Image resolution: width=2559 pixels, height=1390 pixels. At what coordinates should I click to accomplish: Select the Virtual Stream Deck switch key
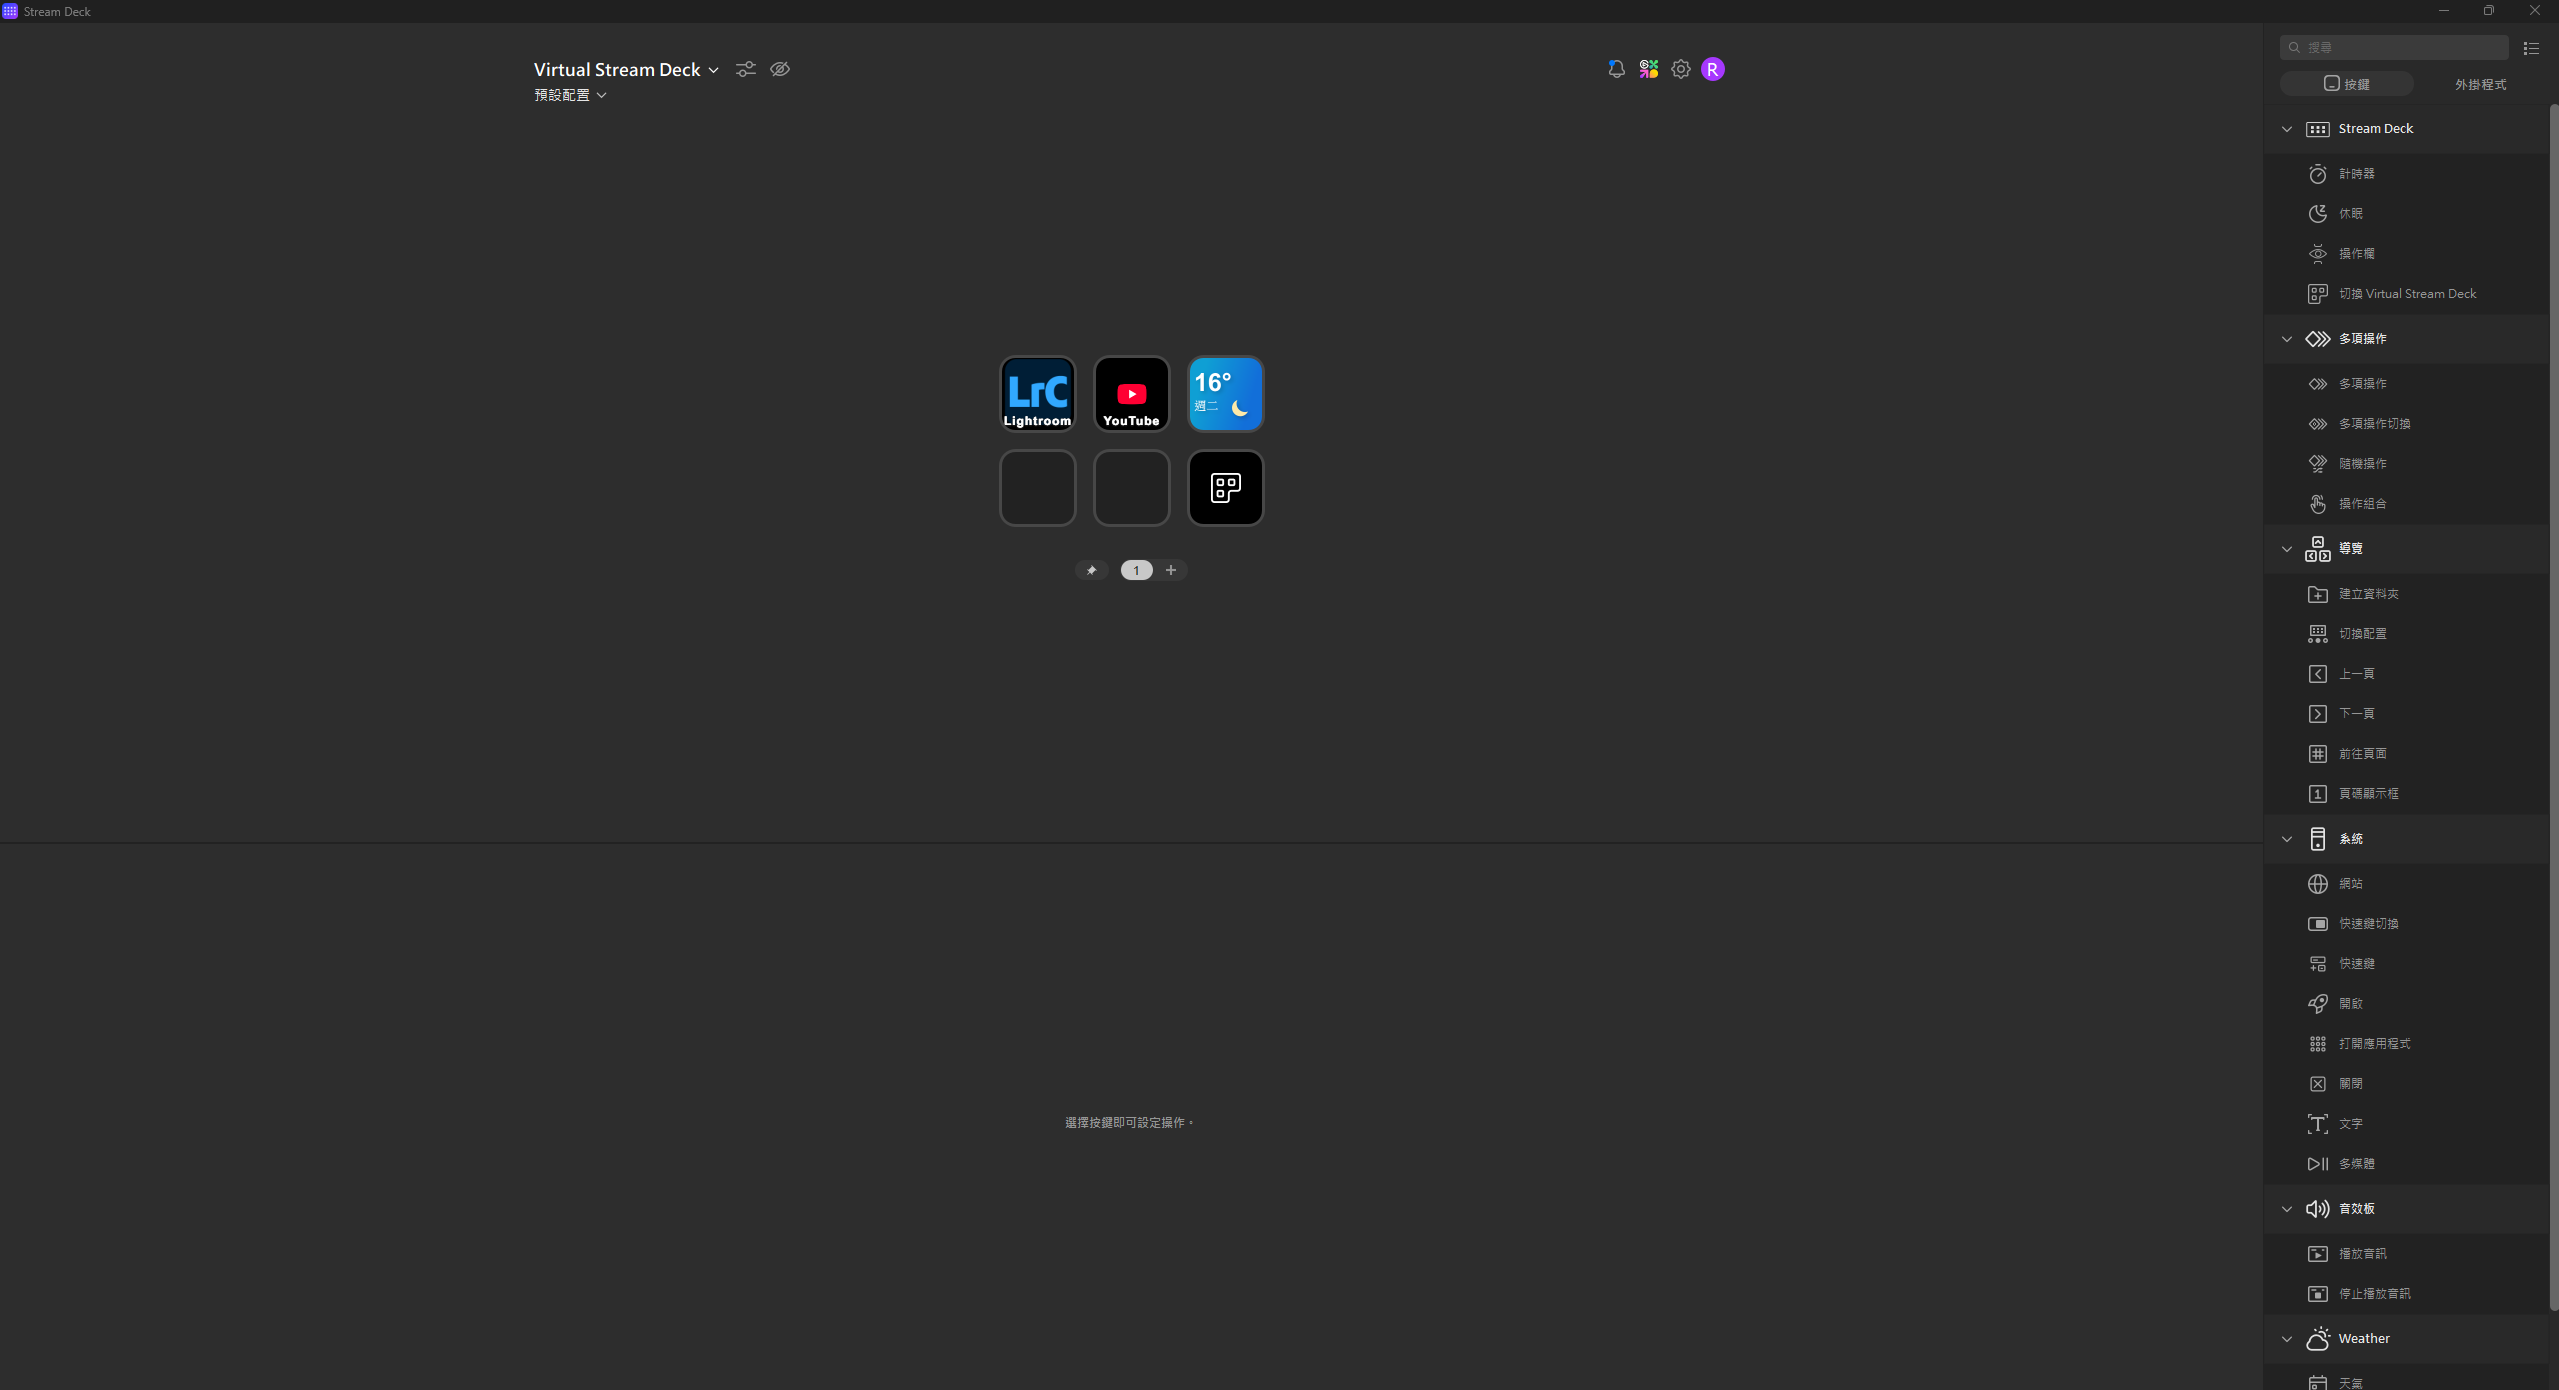[1225, 488]
